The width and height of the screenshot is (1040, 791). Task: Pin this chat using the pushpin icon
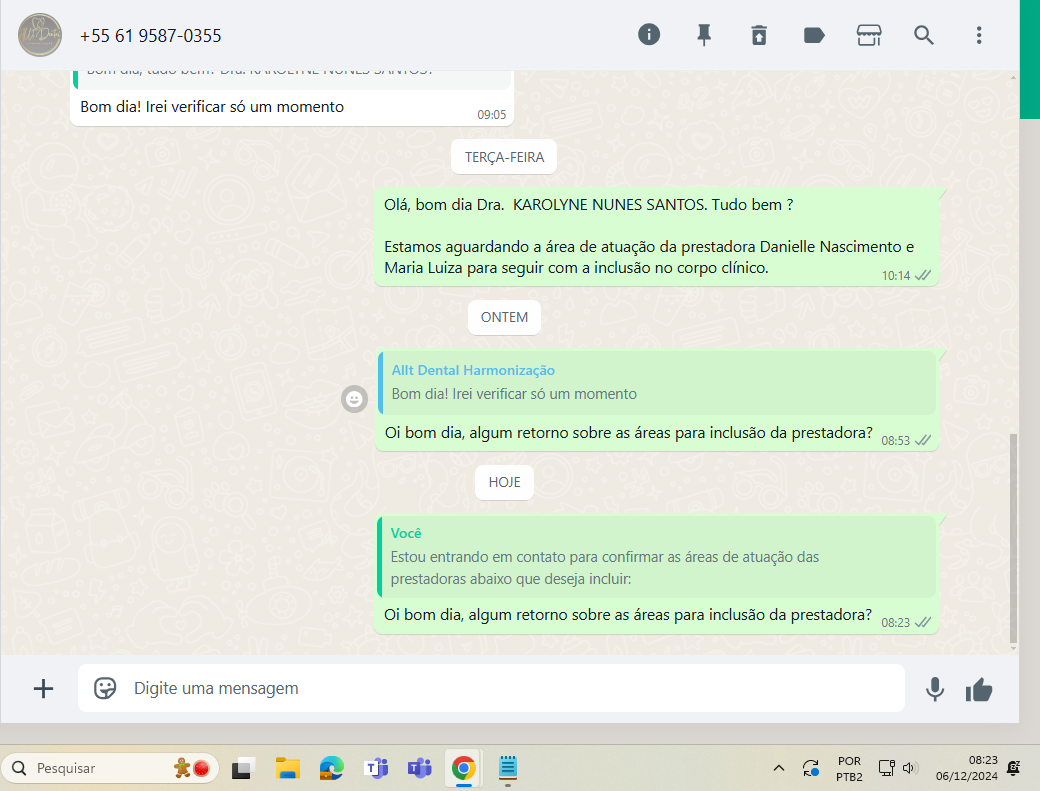point(704,35)
